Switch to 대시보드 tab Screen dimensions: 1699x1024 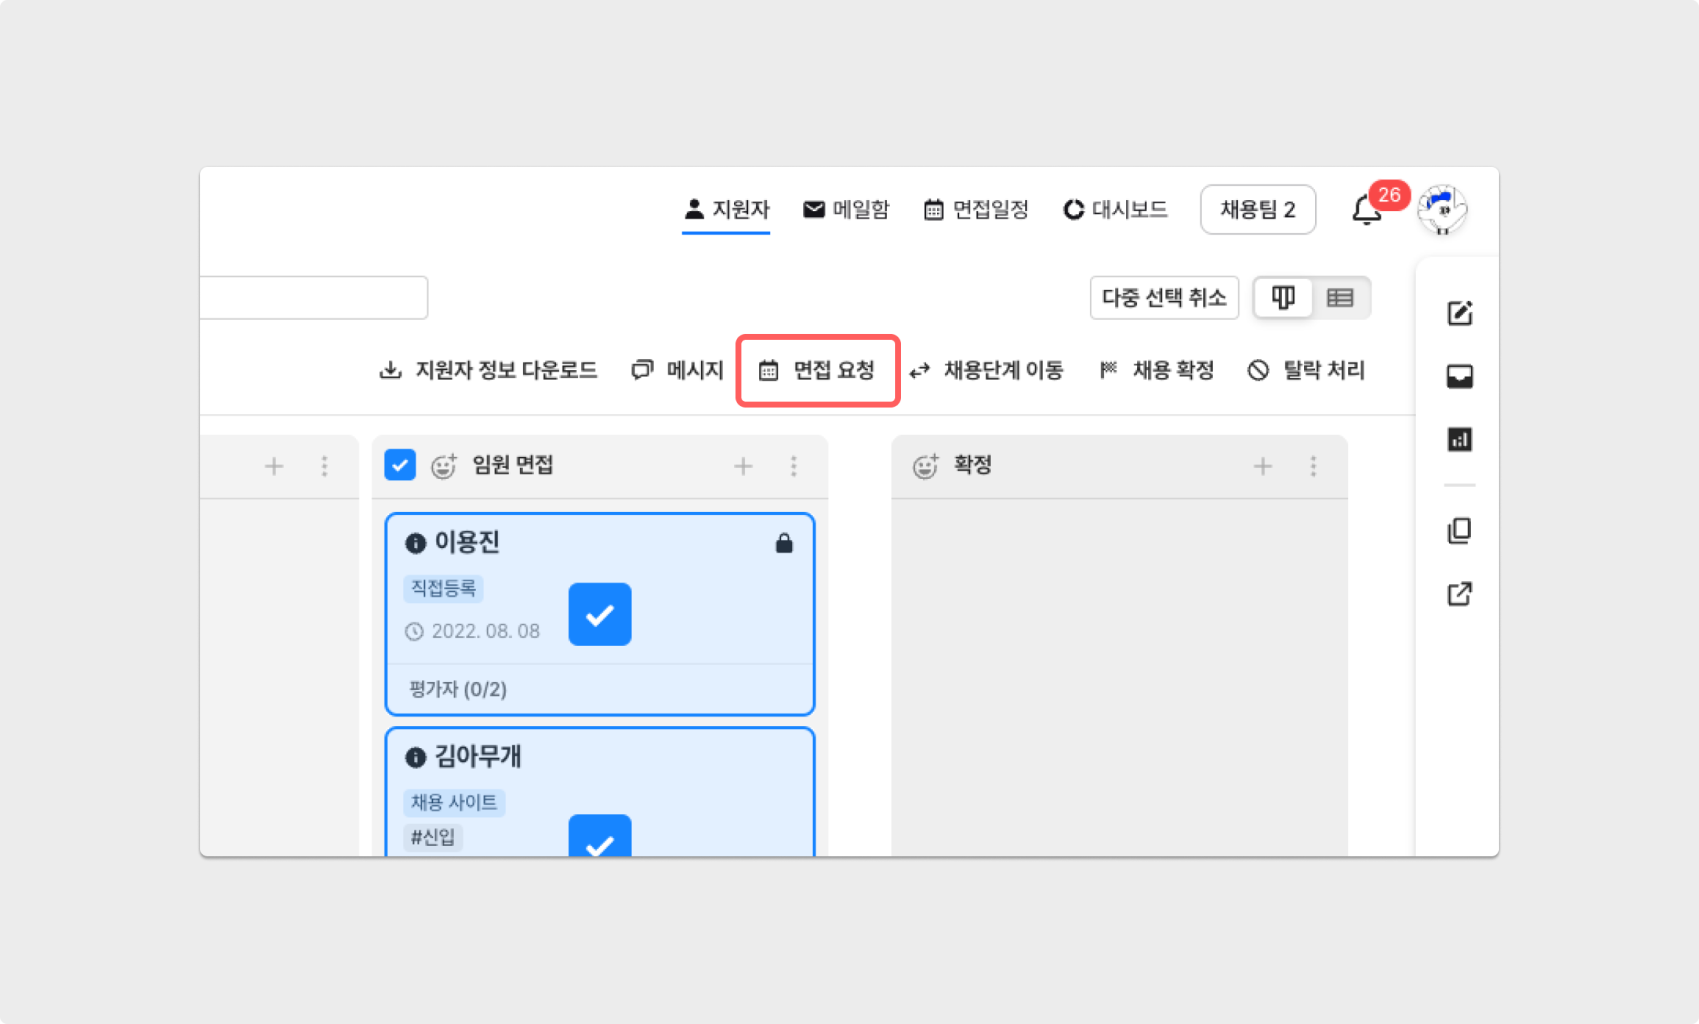point(1115,209)
